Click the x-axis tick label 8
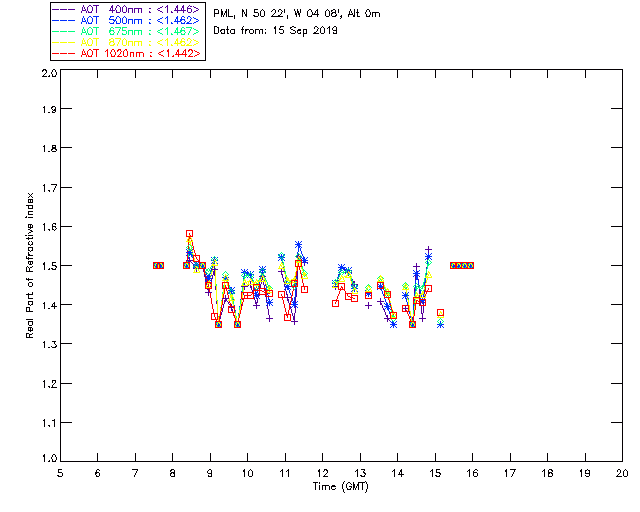This screenshot has height=512, width=640. [173, 473]
